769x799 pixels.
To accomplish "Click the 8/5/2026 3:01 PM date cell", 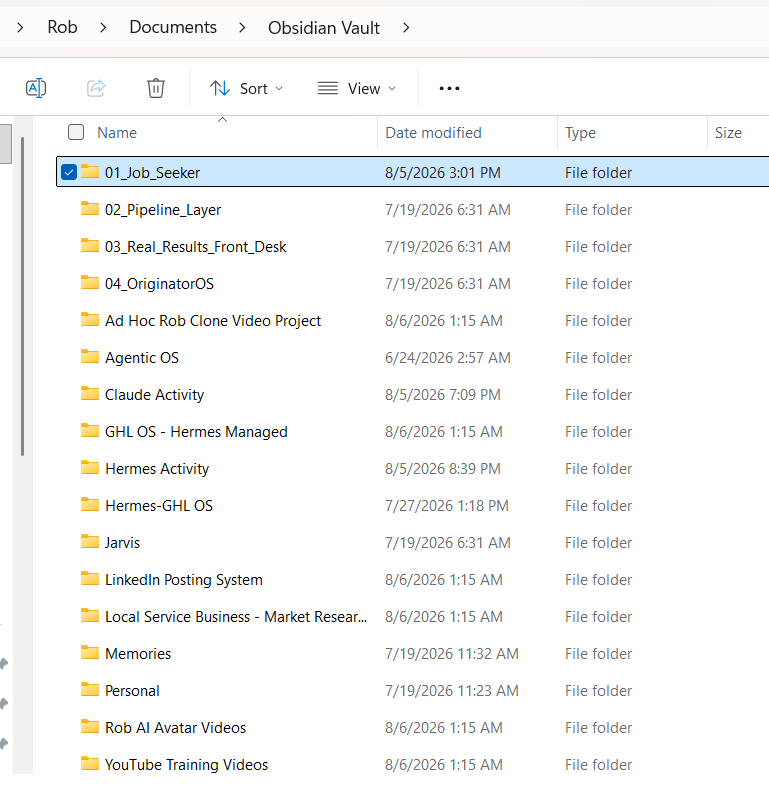I will (x=443, y=173).
